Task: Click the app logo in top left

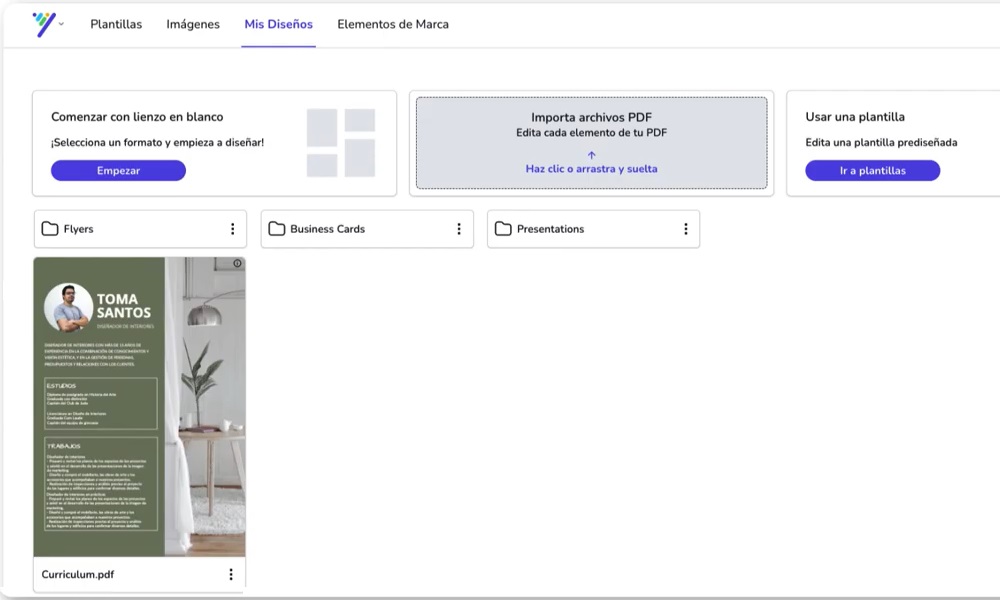Action: click(x=42, y=23)
